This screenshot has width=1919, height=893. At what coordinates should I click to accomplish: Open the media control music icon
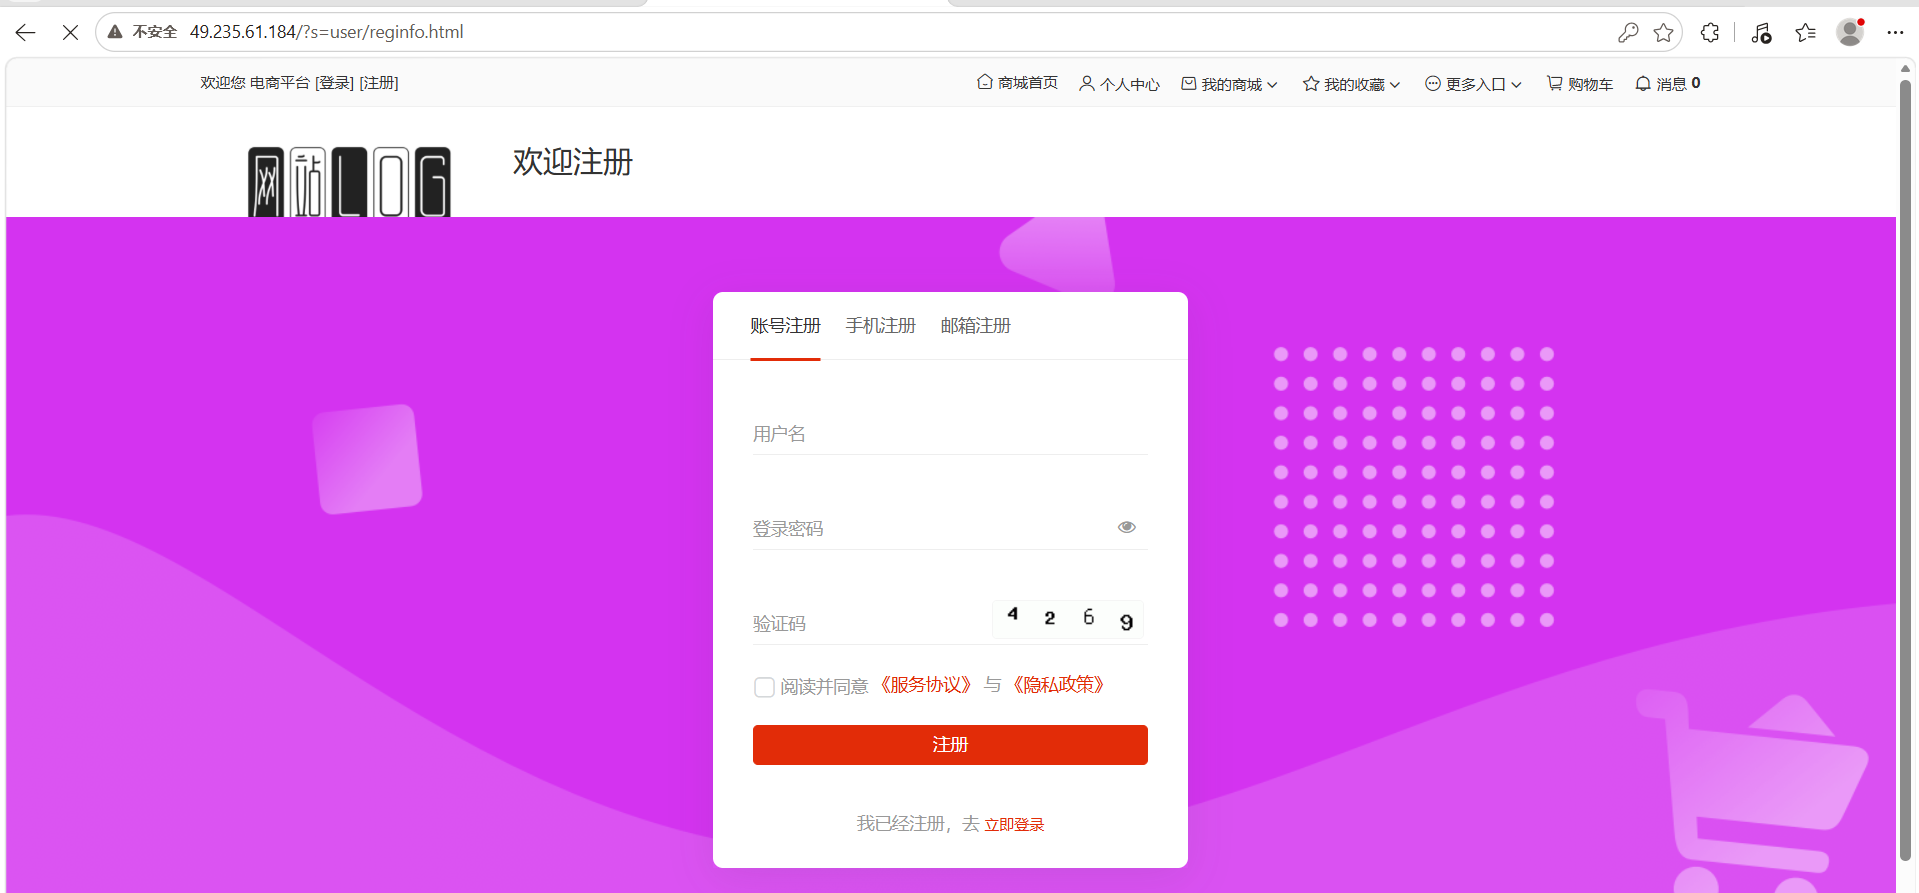(x=1761, y=33)
